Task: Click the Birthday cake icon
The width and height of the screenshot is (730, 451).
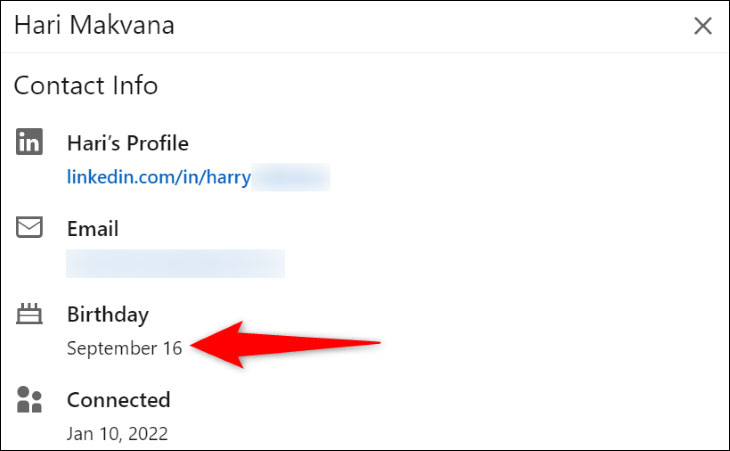Action: pos(30,315)
